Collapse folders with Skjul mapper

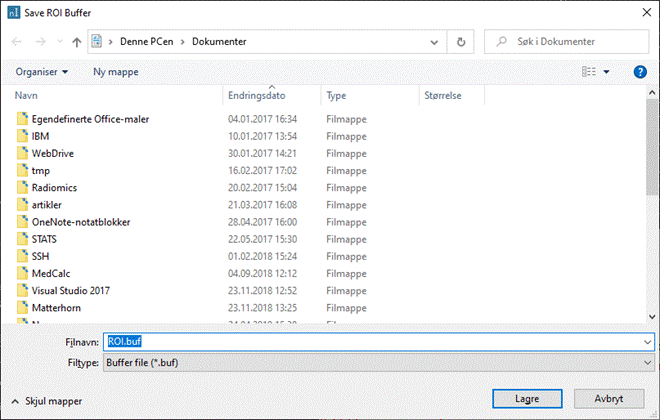(x=47, y=401)
